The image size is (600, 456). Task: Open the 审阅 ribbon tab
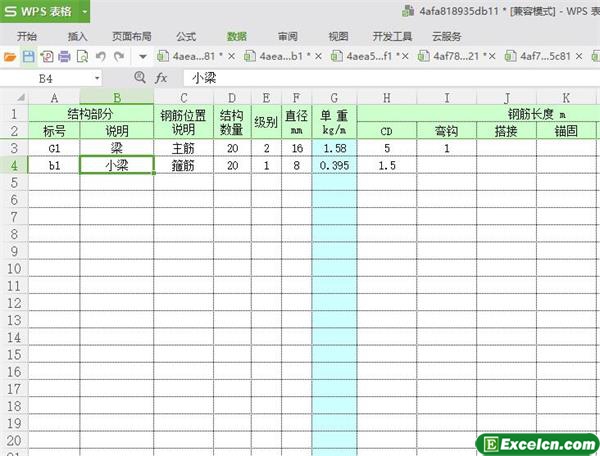click(288, 36)
